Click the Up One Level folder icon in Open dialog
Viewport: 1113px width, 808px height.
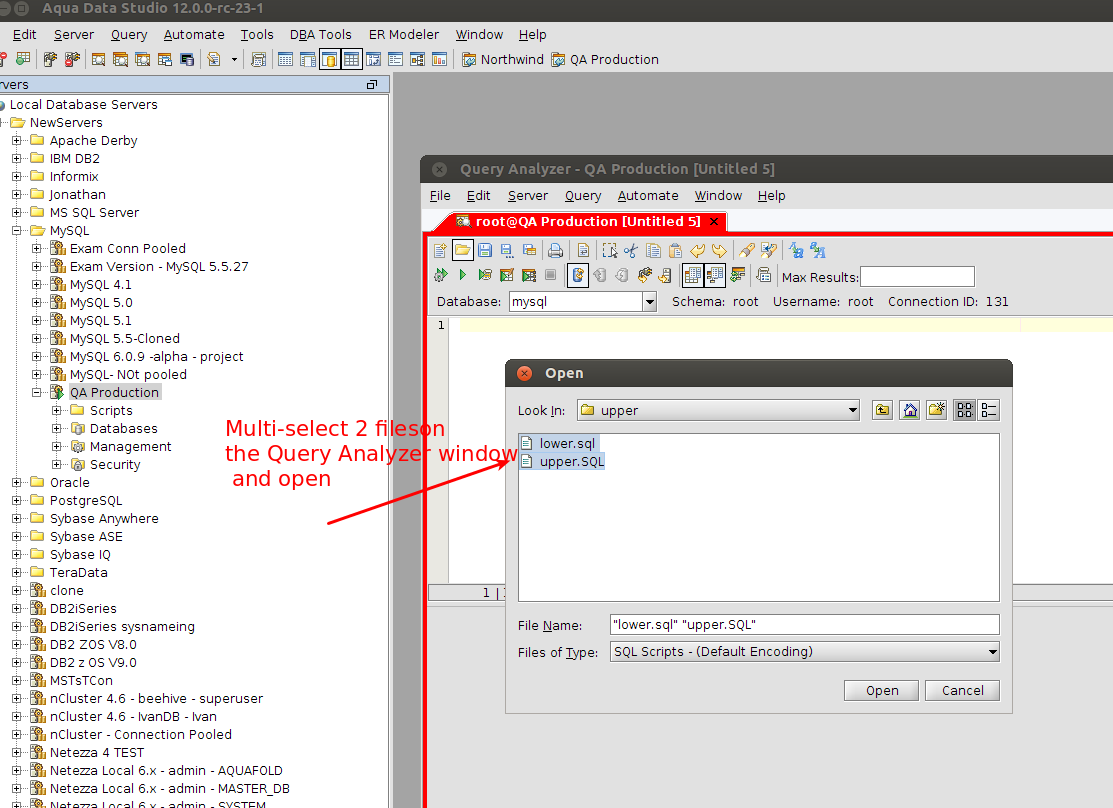(x=882, y=410)
